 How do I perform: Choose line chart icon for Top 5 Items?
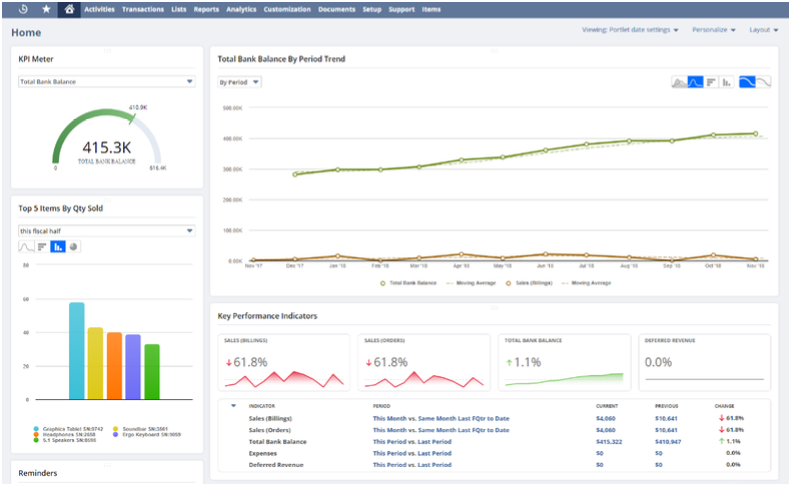point(27,246)
